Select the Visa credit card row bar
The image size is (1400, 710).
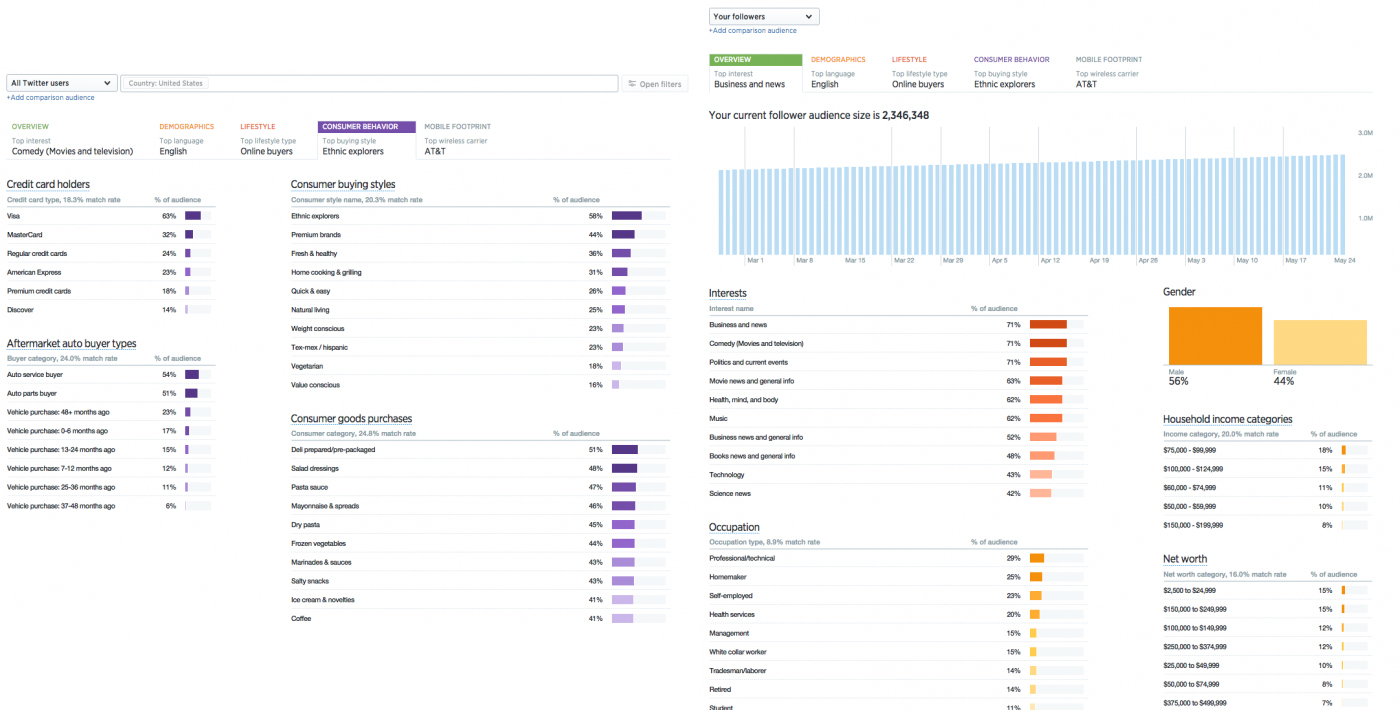point(193,216)
